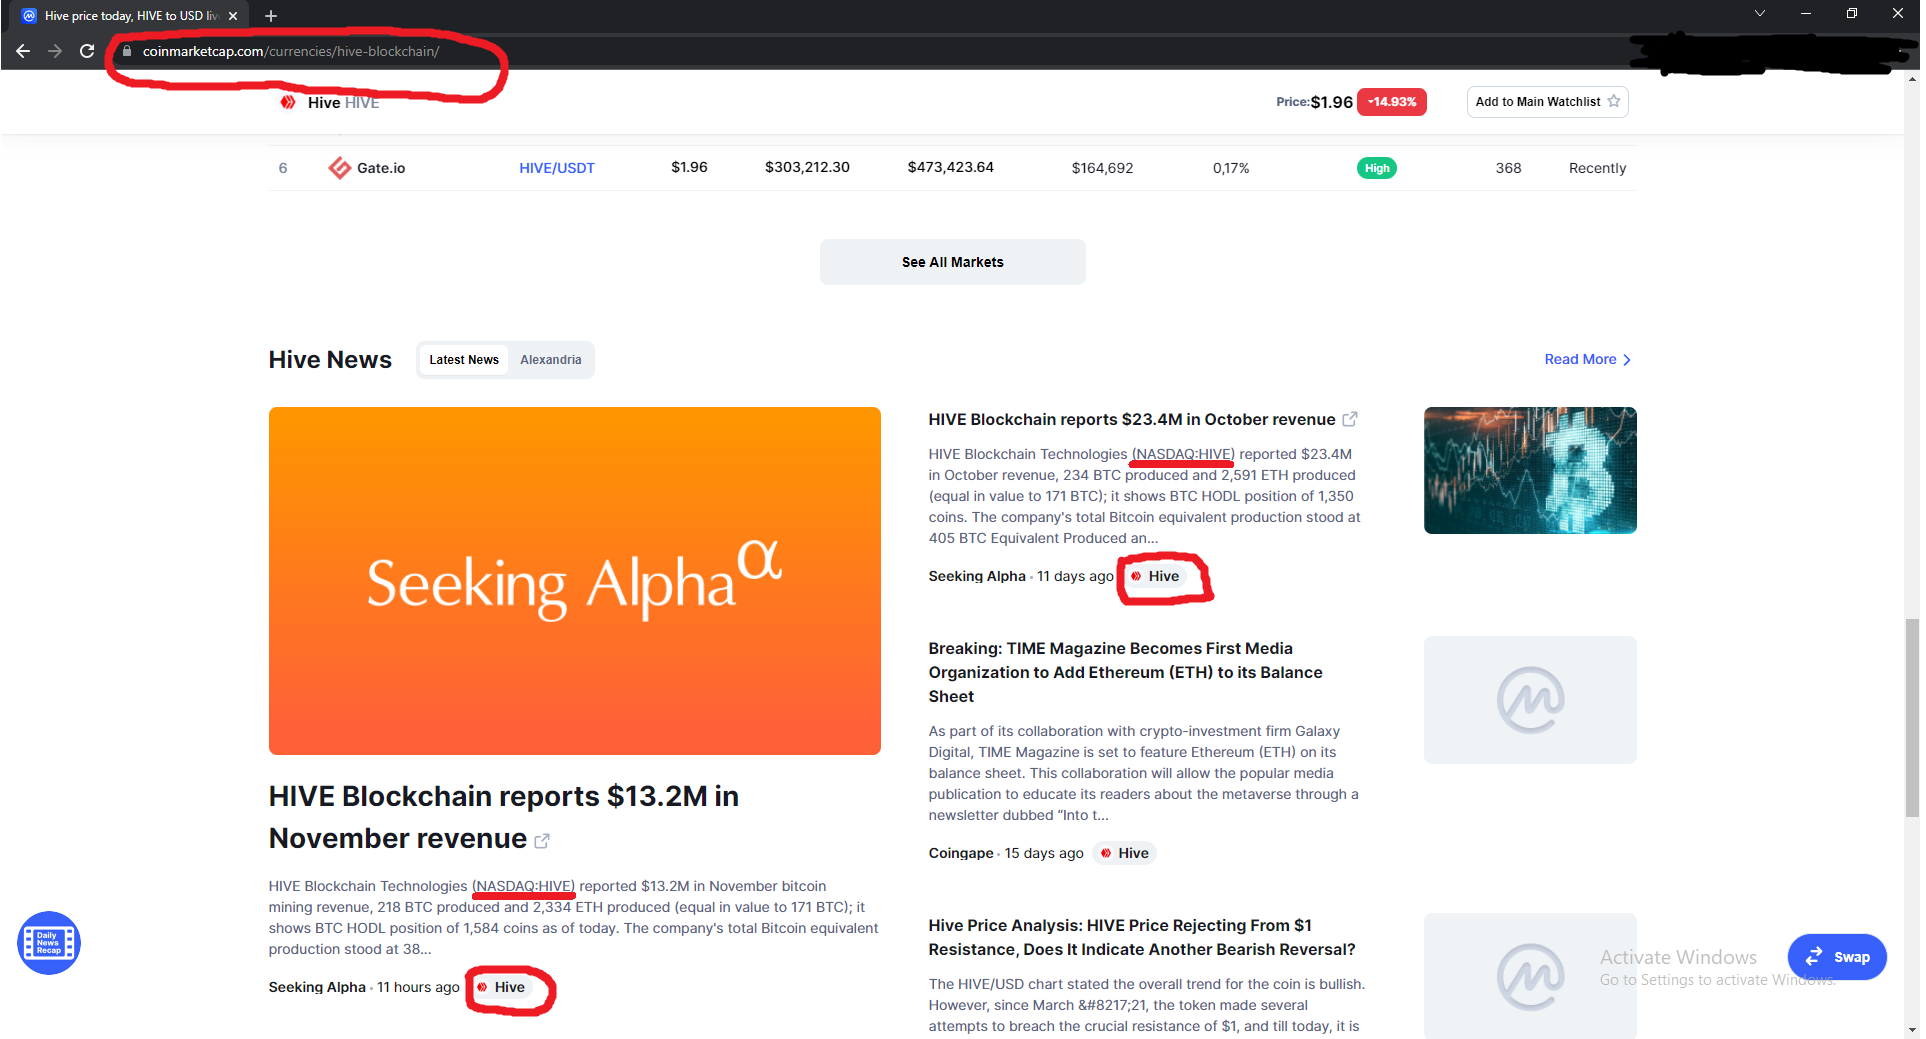Open the TIME Magazine Ethereum article
Screen dimensions: 1926x1039
coord(1125,672)
